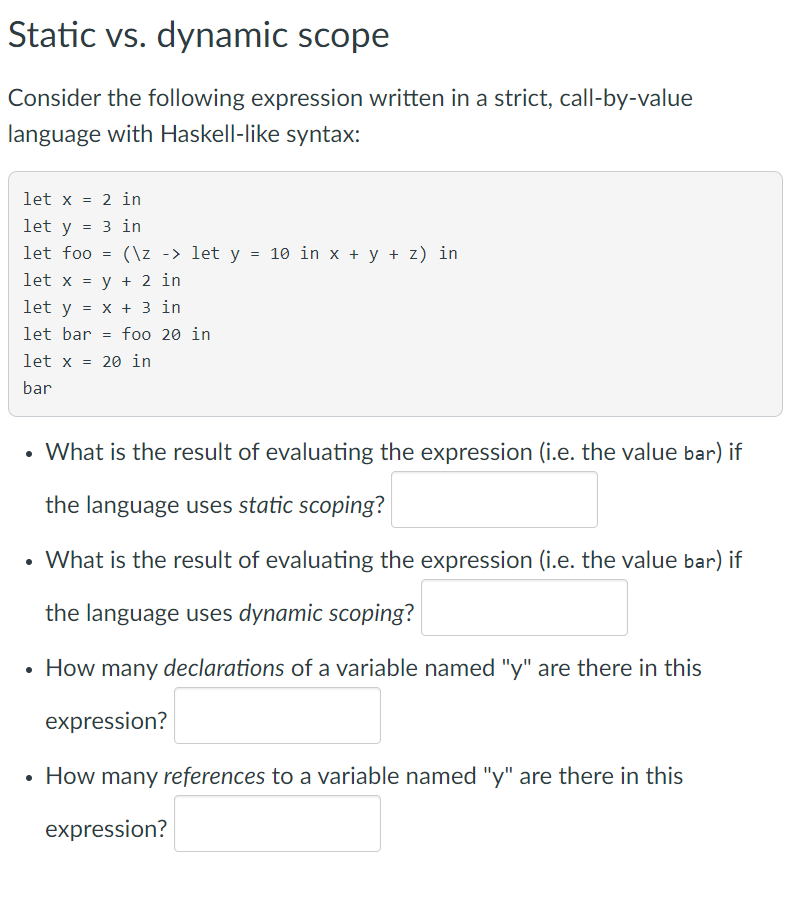Viewport: 797px width, 901px height.
Task: Click the declarations count input field
Action: pyautogui.click(x=277, y=715)
